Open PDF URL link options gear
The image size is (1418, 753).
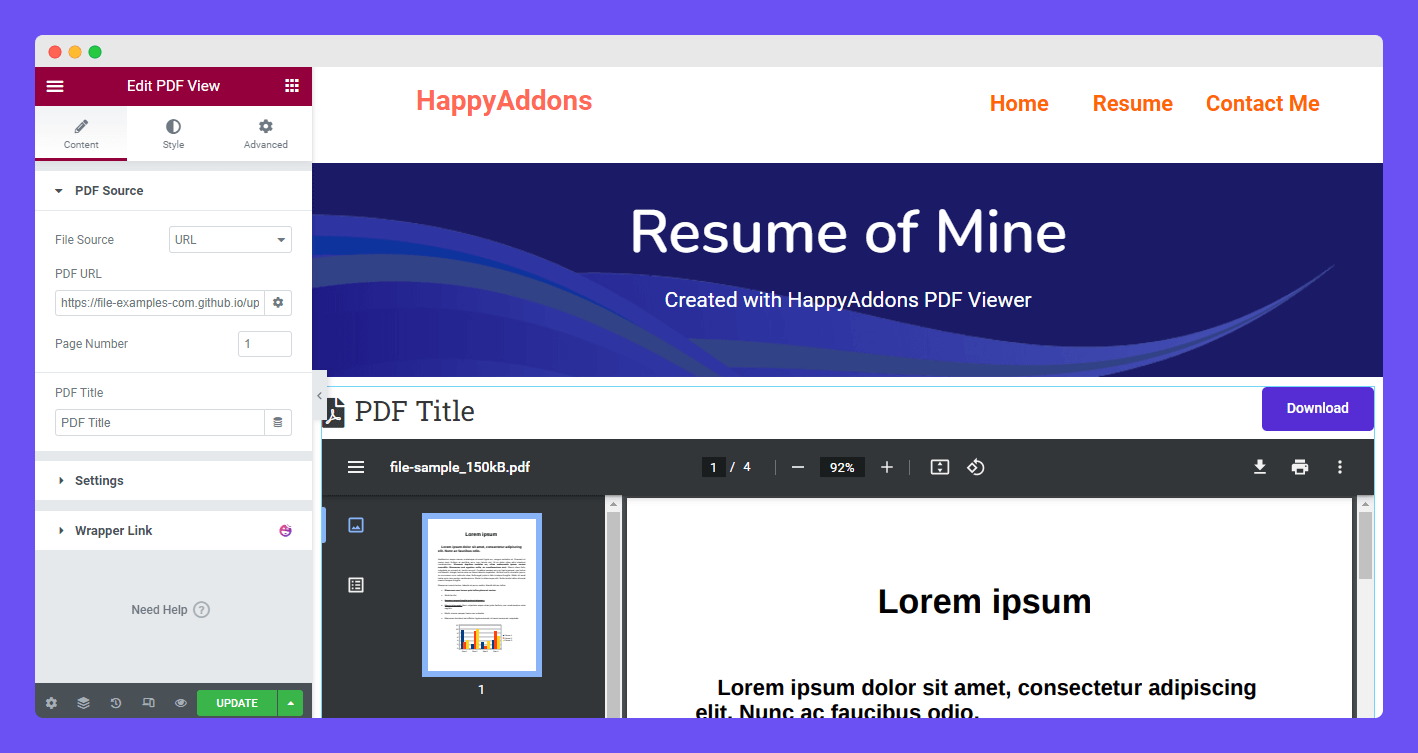pyautogui.click(x=278, y=302)
